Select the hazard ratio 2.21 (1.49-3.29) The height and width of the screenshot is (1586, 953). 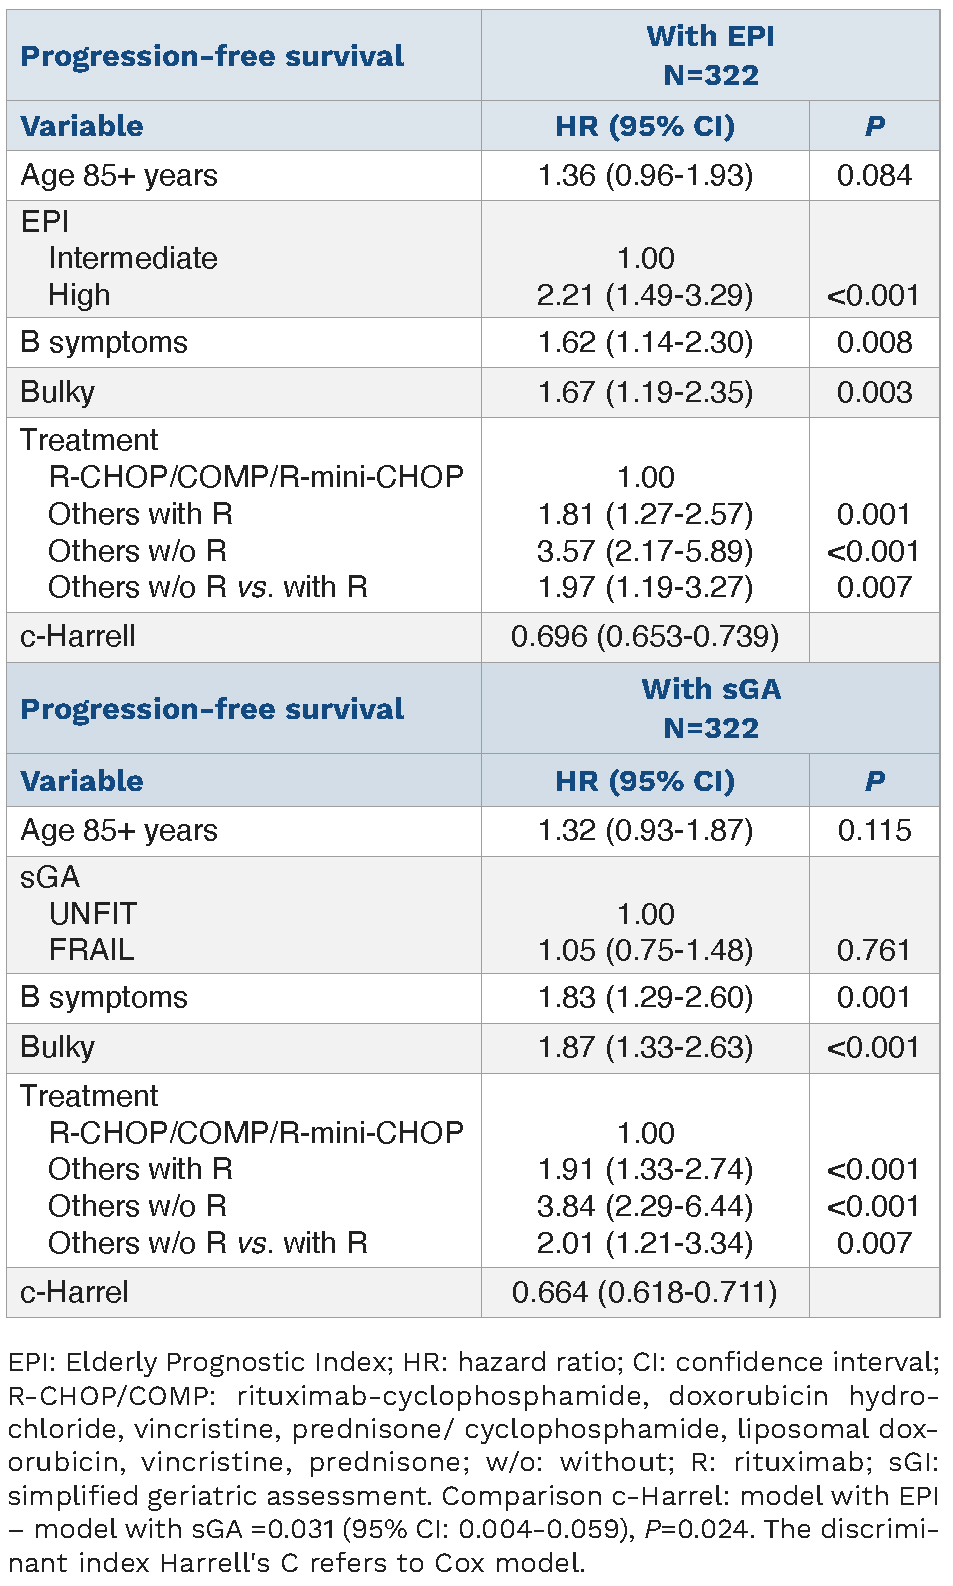(645, 295)
